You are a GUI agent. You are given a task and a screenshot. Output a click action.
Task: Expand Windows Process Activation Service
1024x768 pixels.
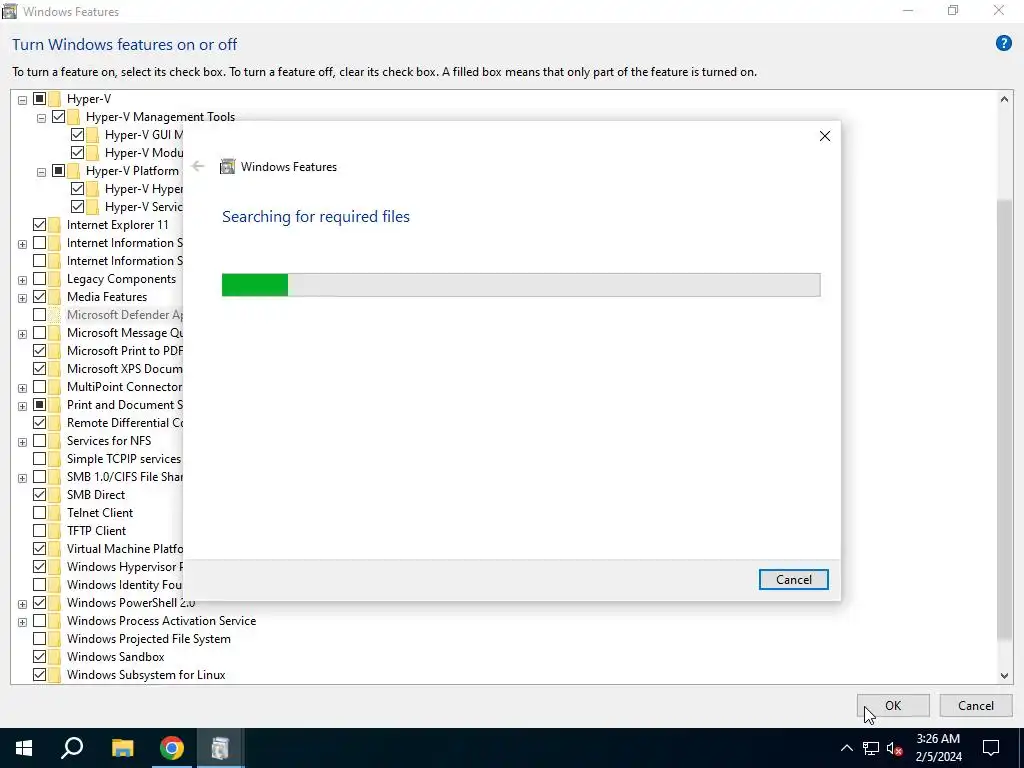click(x=22, y=622)
